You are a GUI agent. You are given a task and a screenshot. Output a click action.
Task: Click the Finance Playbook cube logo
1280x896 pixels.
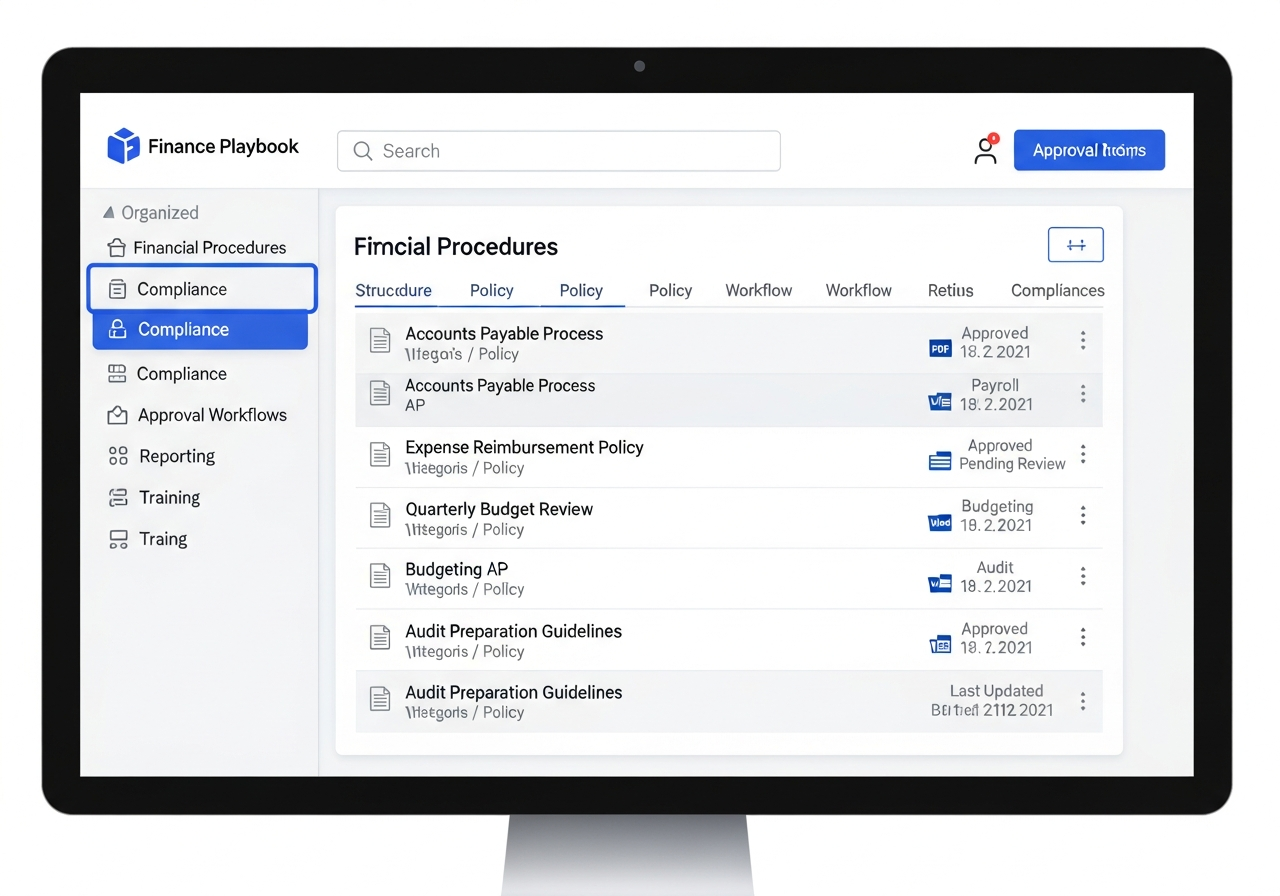(x=123, y=146)
